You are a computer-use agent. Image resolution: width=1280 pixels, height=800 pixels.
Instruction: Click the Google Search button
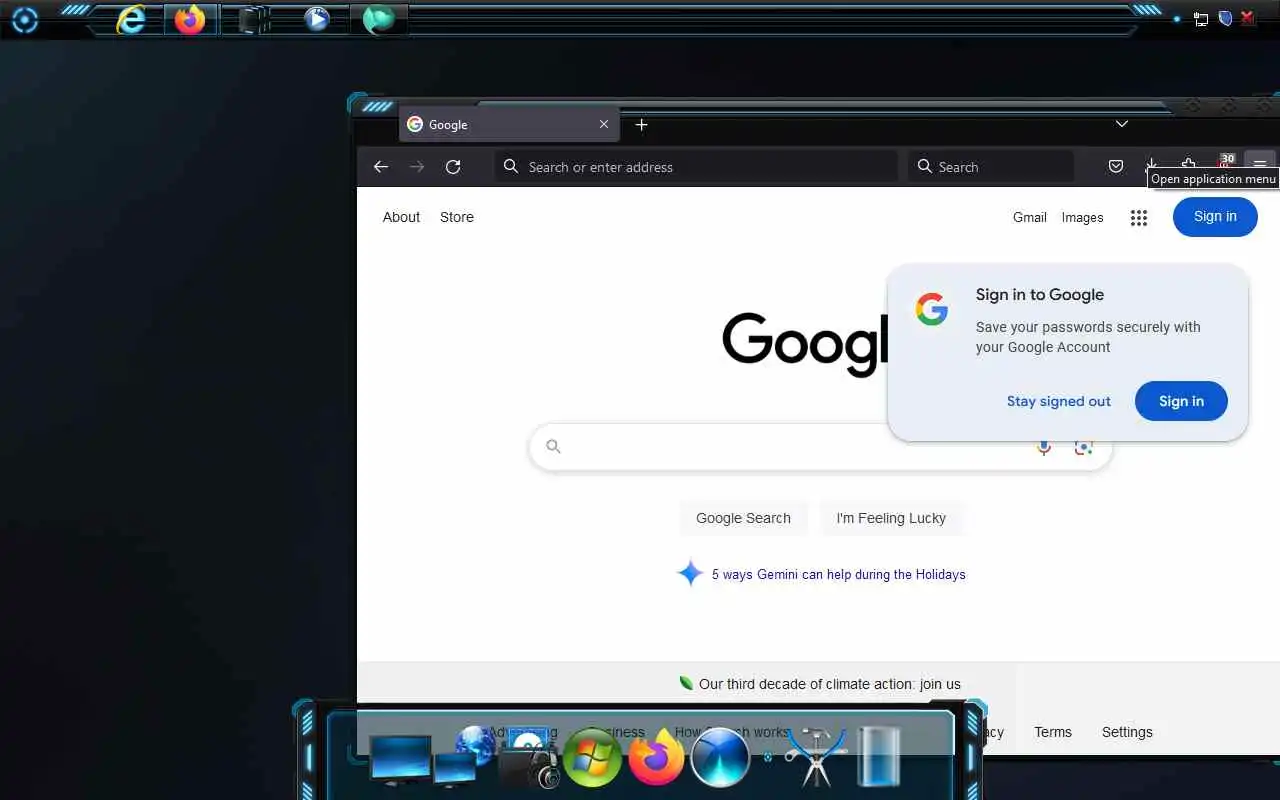click(x=743, y=518)
